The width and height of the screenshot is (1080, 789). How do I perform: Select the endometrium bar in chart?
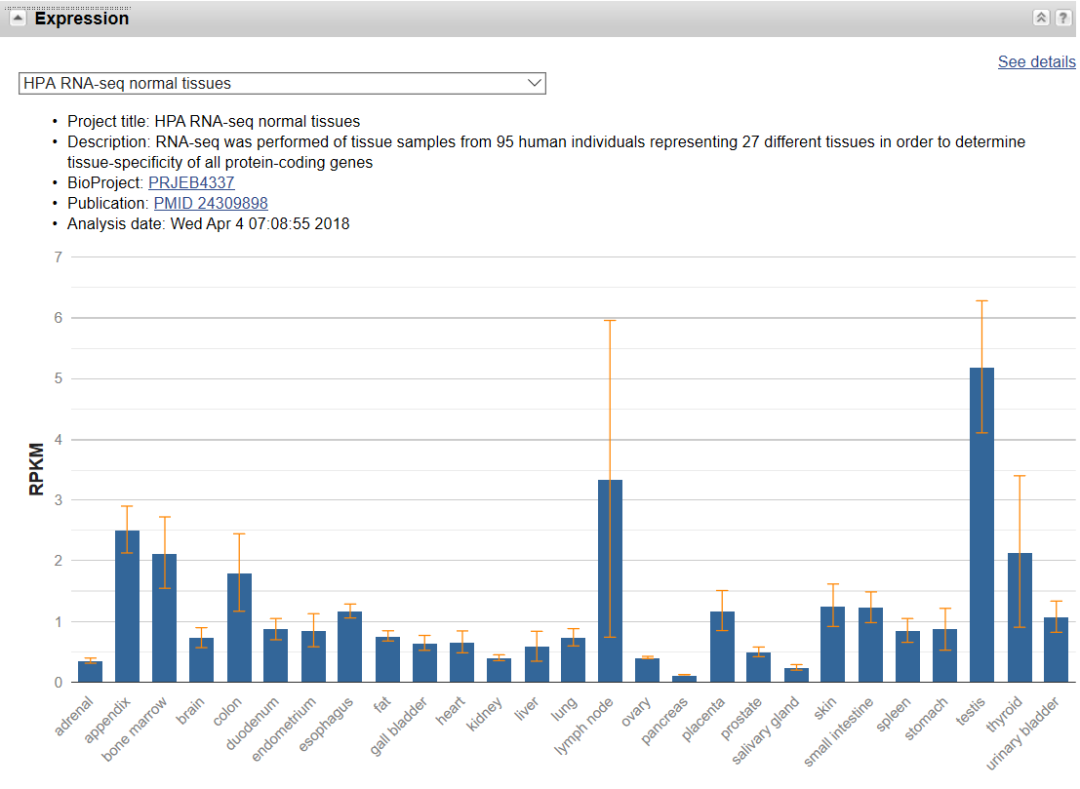click(313, 657)
